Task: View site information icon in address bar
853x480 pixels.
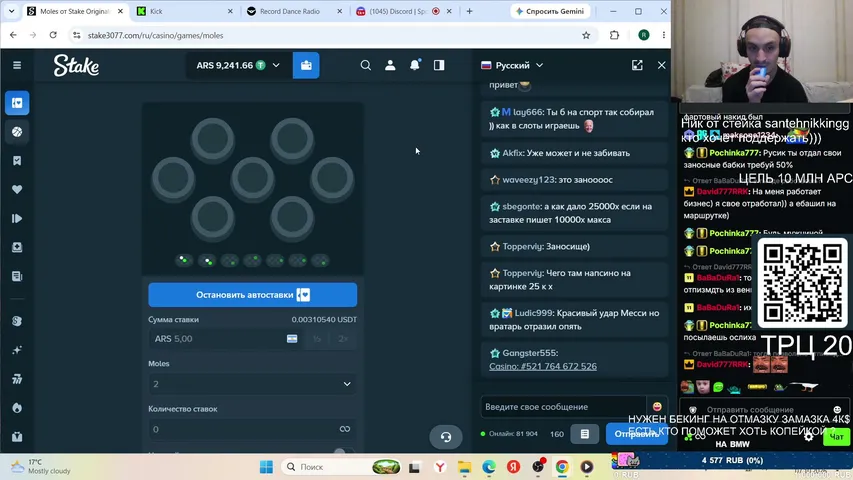Action: [x=77, y=35]
